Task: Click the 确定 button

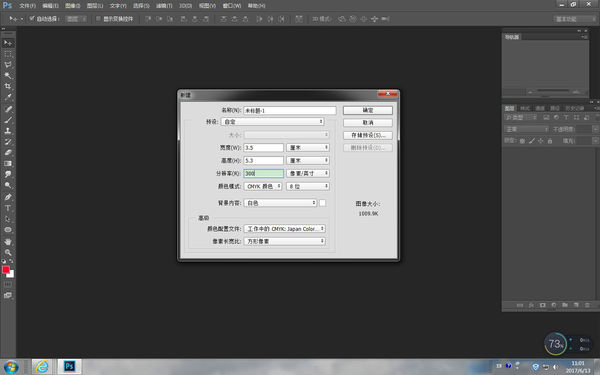Action: (368, 110)
